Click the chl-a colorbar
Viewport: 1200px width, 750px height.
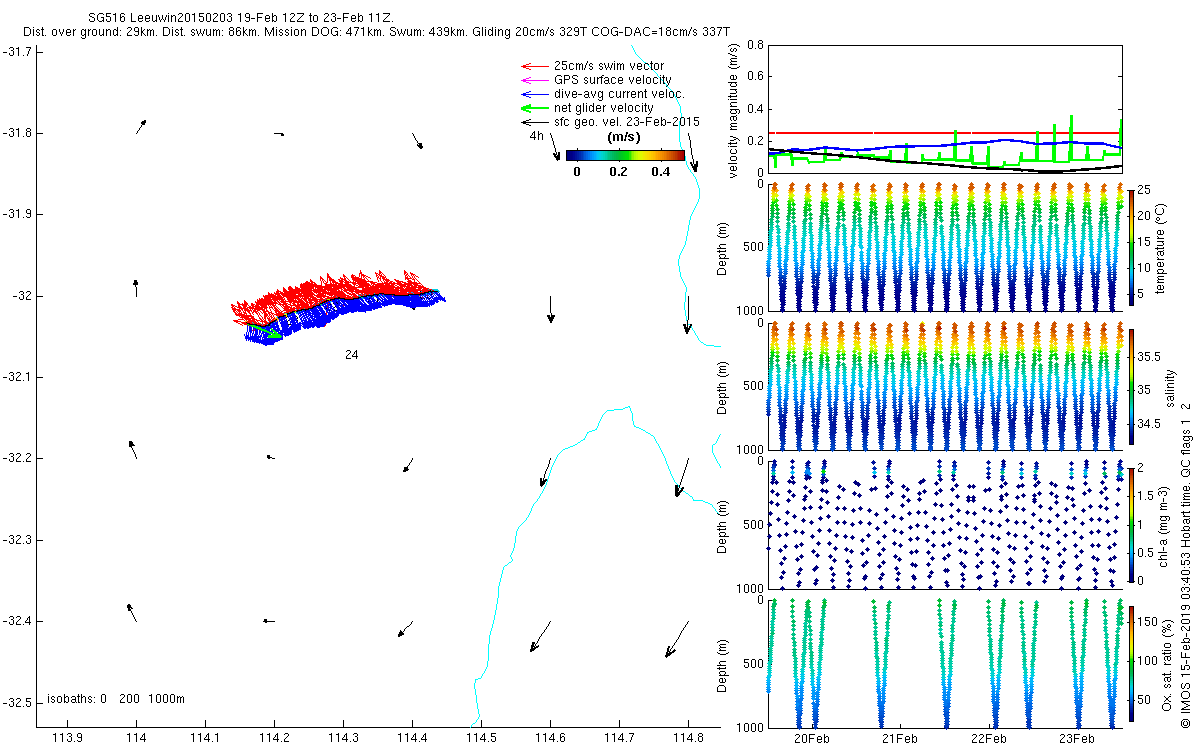click(x=1131, y=524)
